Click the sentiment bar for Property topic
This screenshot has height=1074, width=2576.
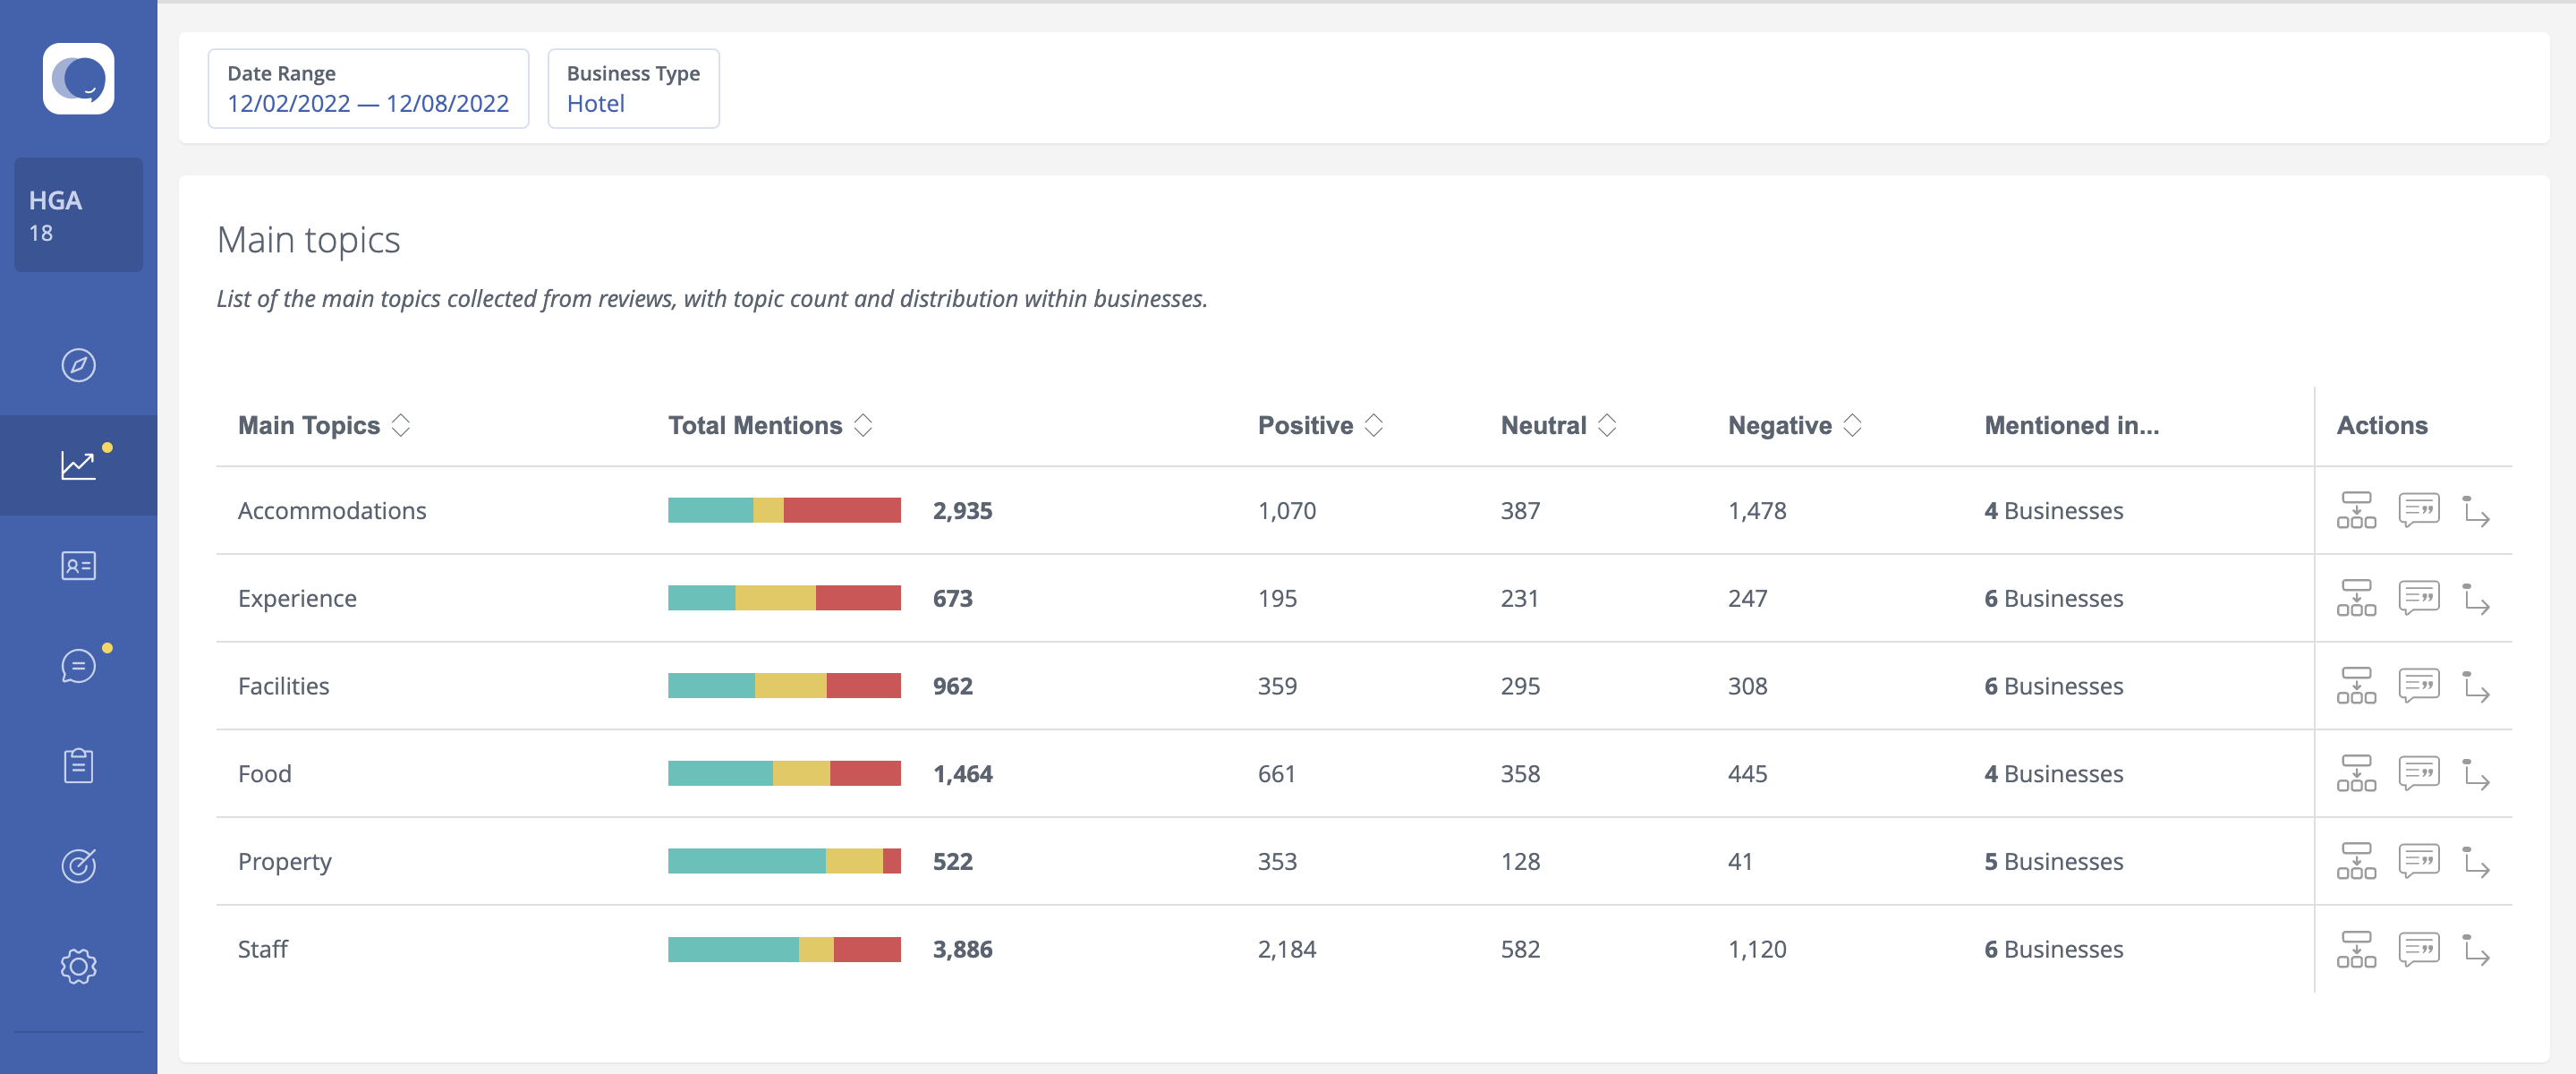(786, 860)
